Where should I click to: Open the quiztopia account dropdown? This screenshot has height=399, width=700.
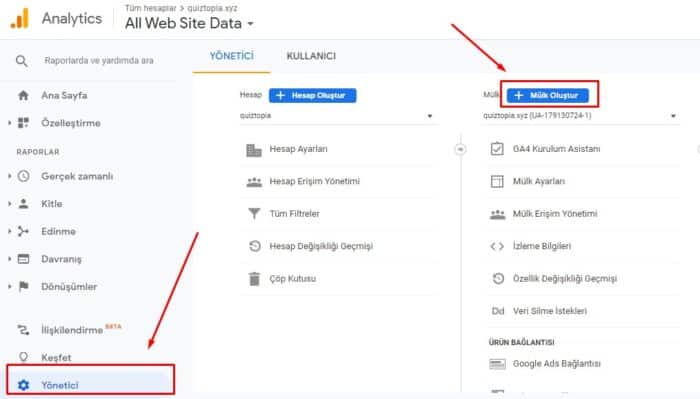coord(336,116)
